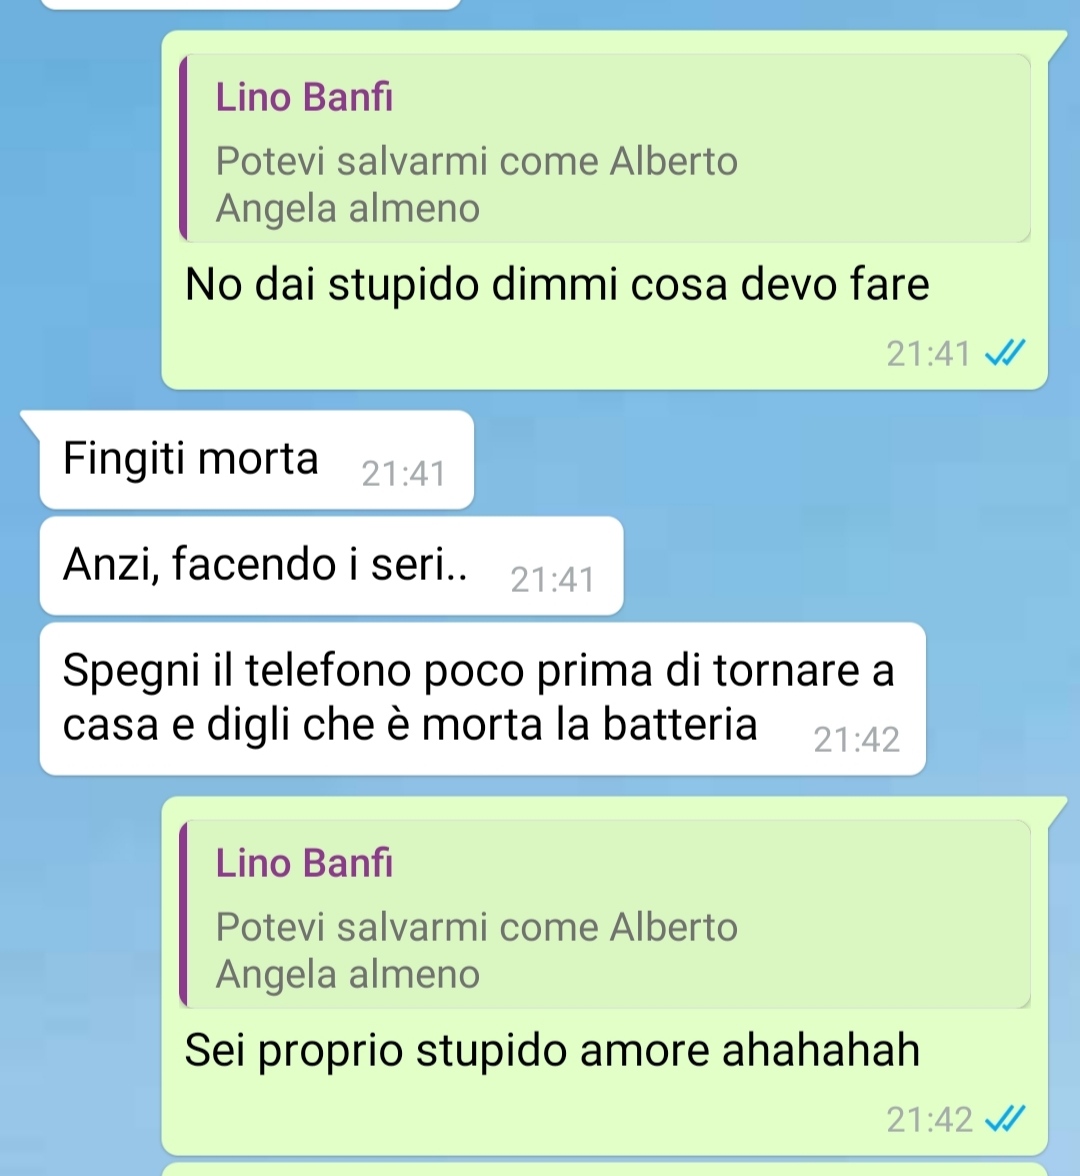The width and height of the screenshot is (1080, 1176).
Task: Open the first quoted Lino Banfi reply
Action: pos(604,148)
